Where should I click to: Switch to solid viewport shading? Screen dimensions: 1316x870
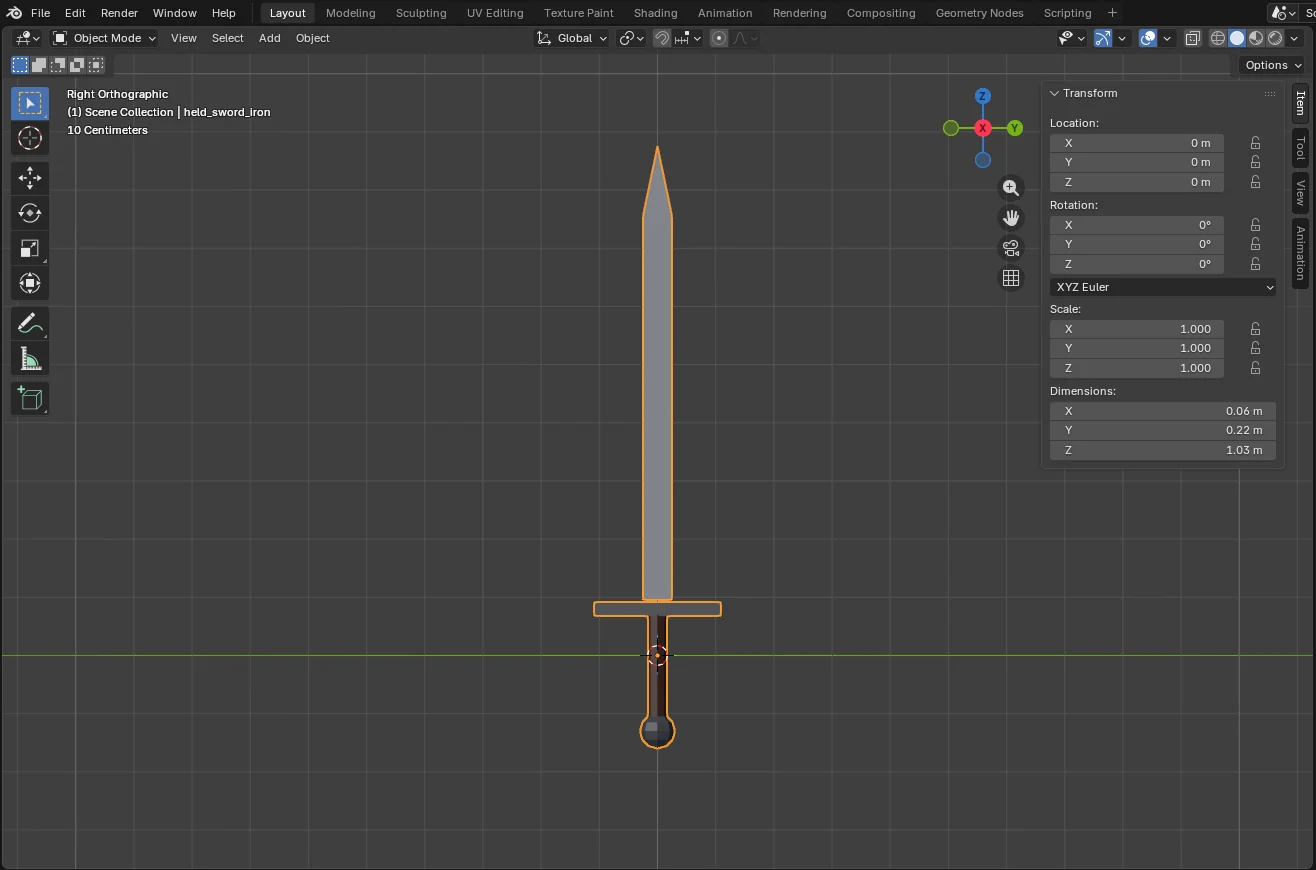click(1237, 38)
